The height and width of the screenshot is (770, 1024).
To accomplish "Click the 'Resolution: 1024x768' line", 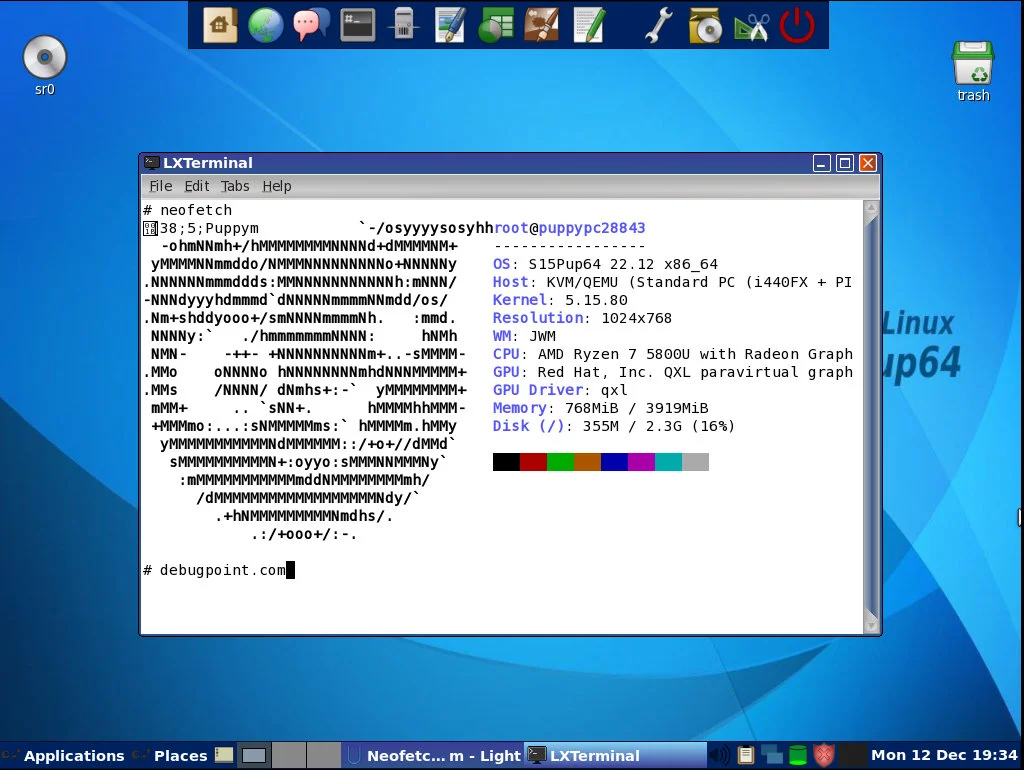I will 583,318.
